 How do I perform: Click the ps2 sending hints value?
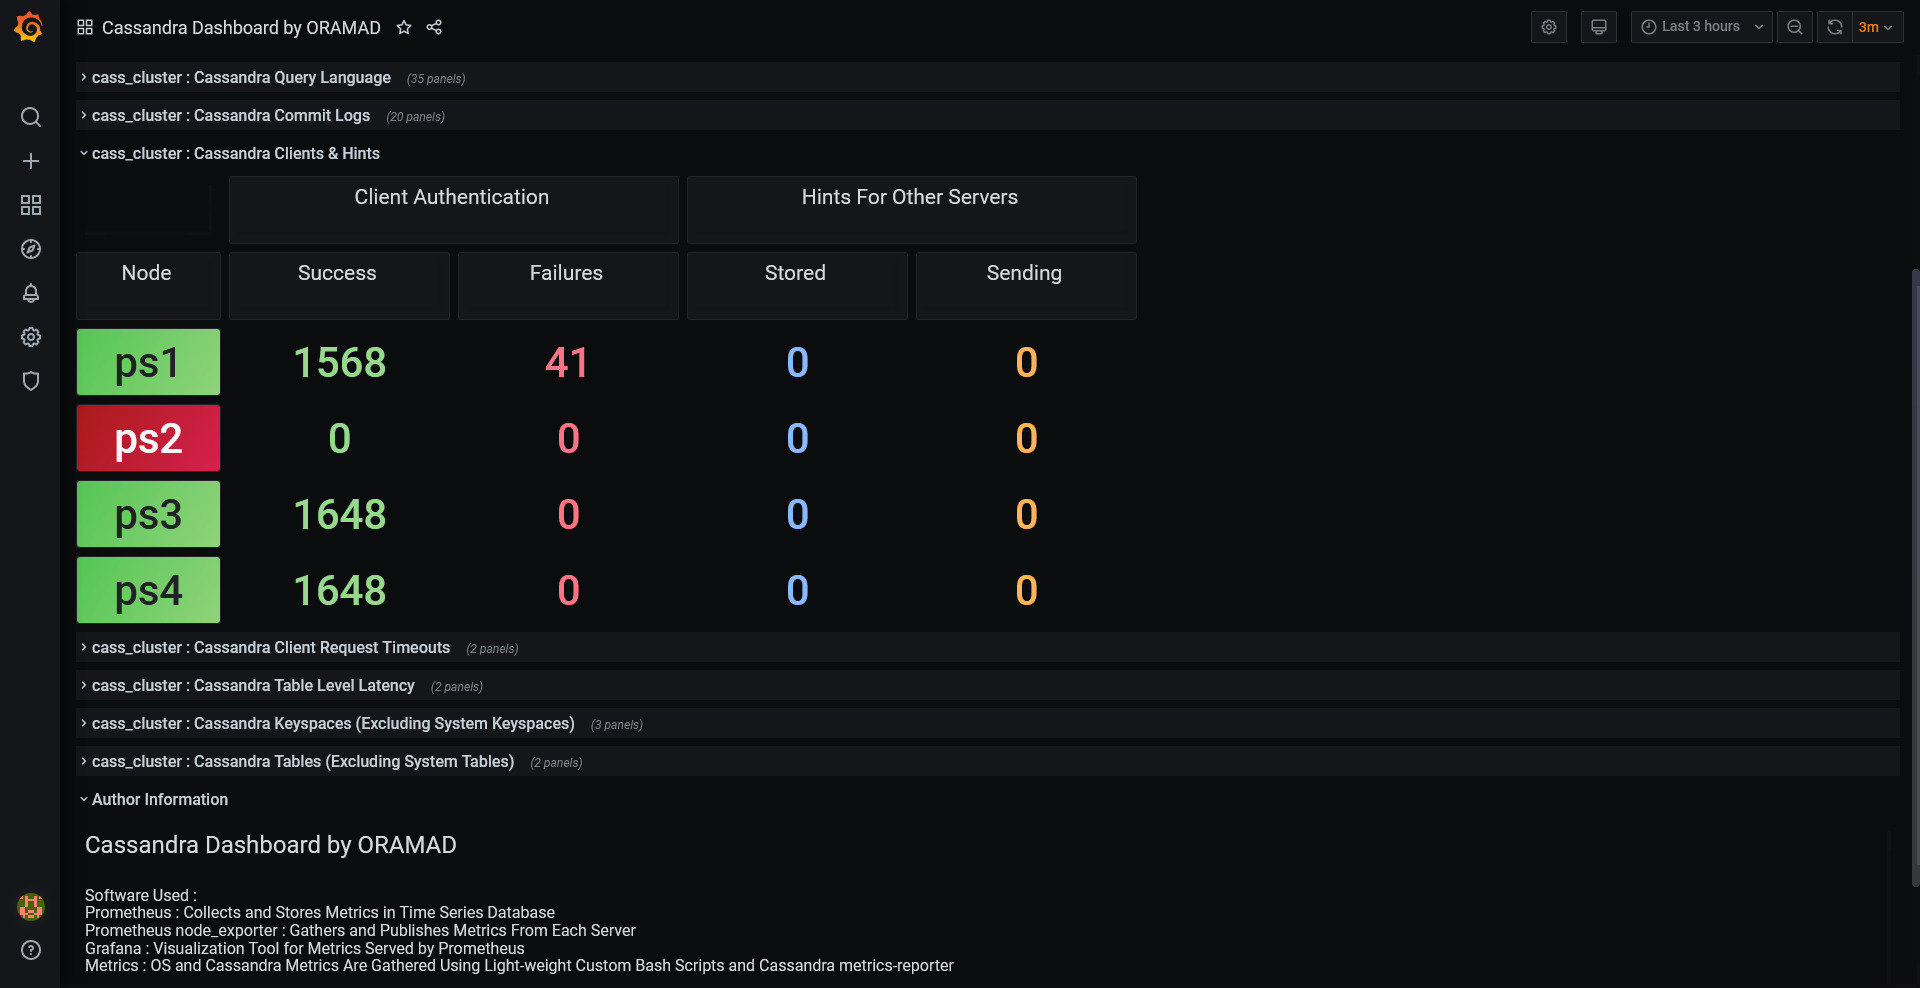pyautogui.click(x=1026, y=438)
